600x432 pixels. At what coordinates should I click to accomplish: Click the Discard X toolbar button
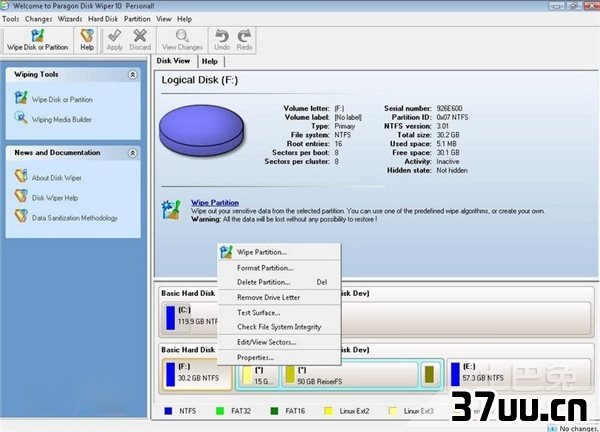tap(140, 36)
